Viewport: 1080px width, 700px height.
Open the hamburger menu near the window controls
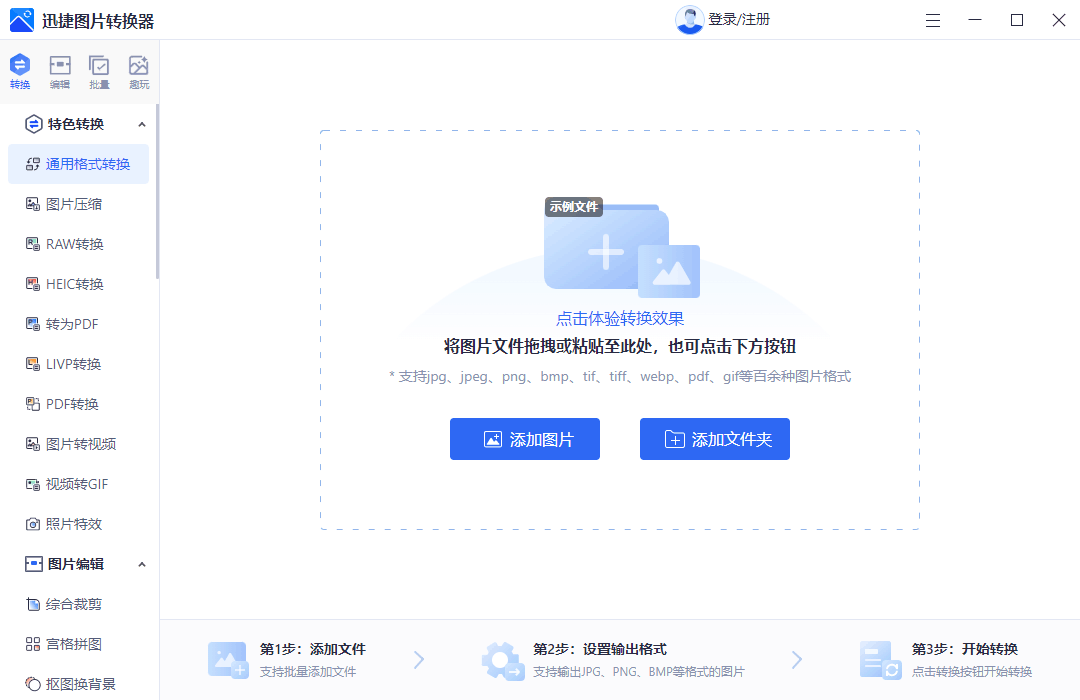932,19
